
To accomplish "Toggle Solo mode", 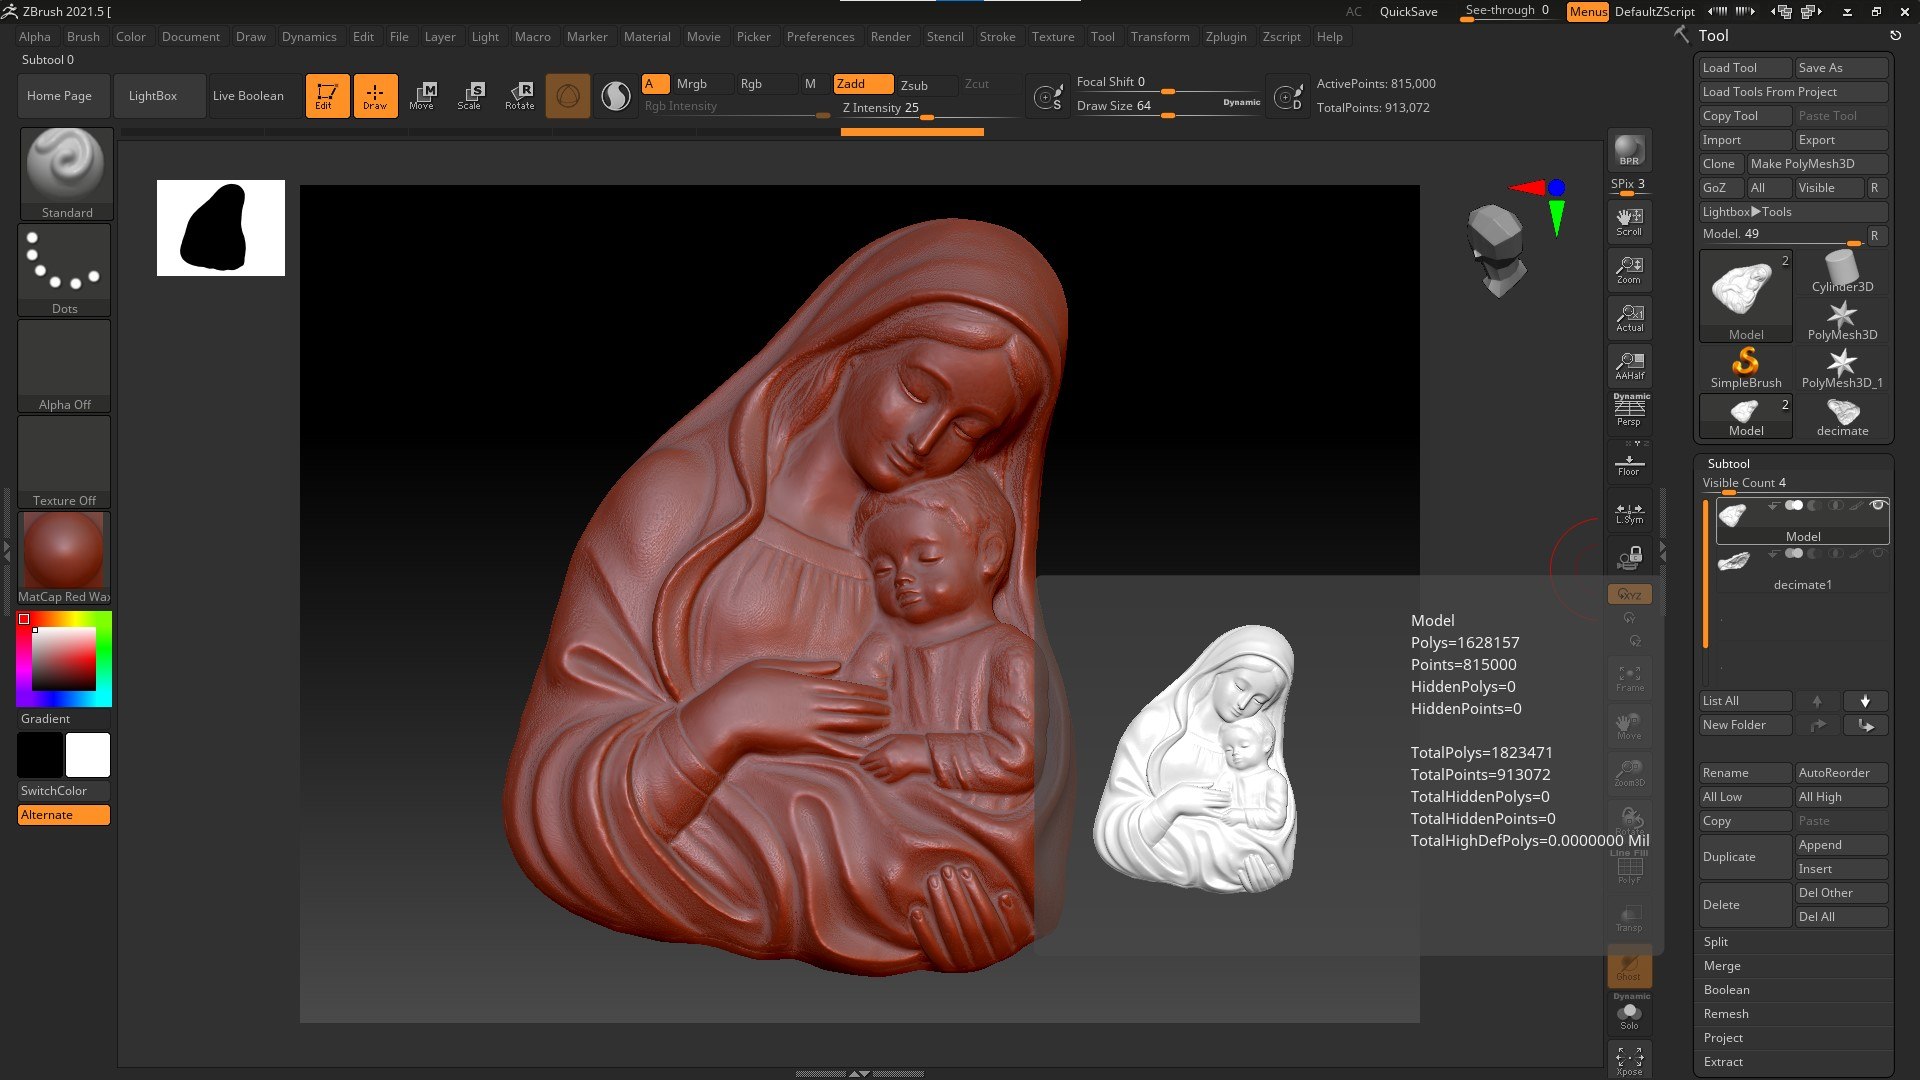I will pos(1629,1015).
